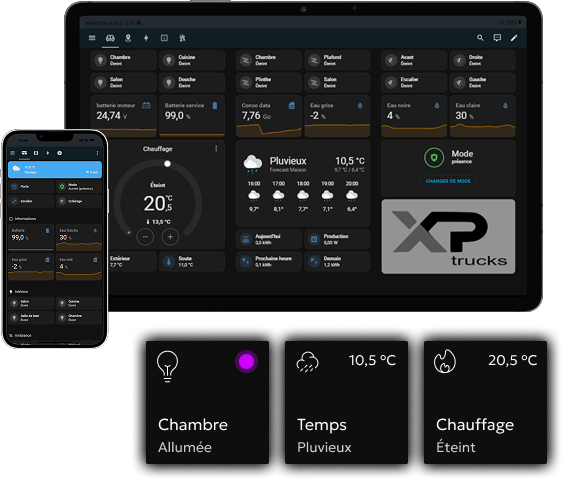Switch to the map location tab
563x480 pixels.
tap(128, 38)
